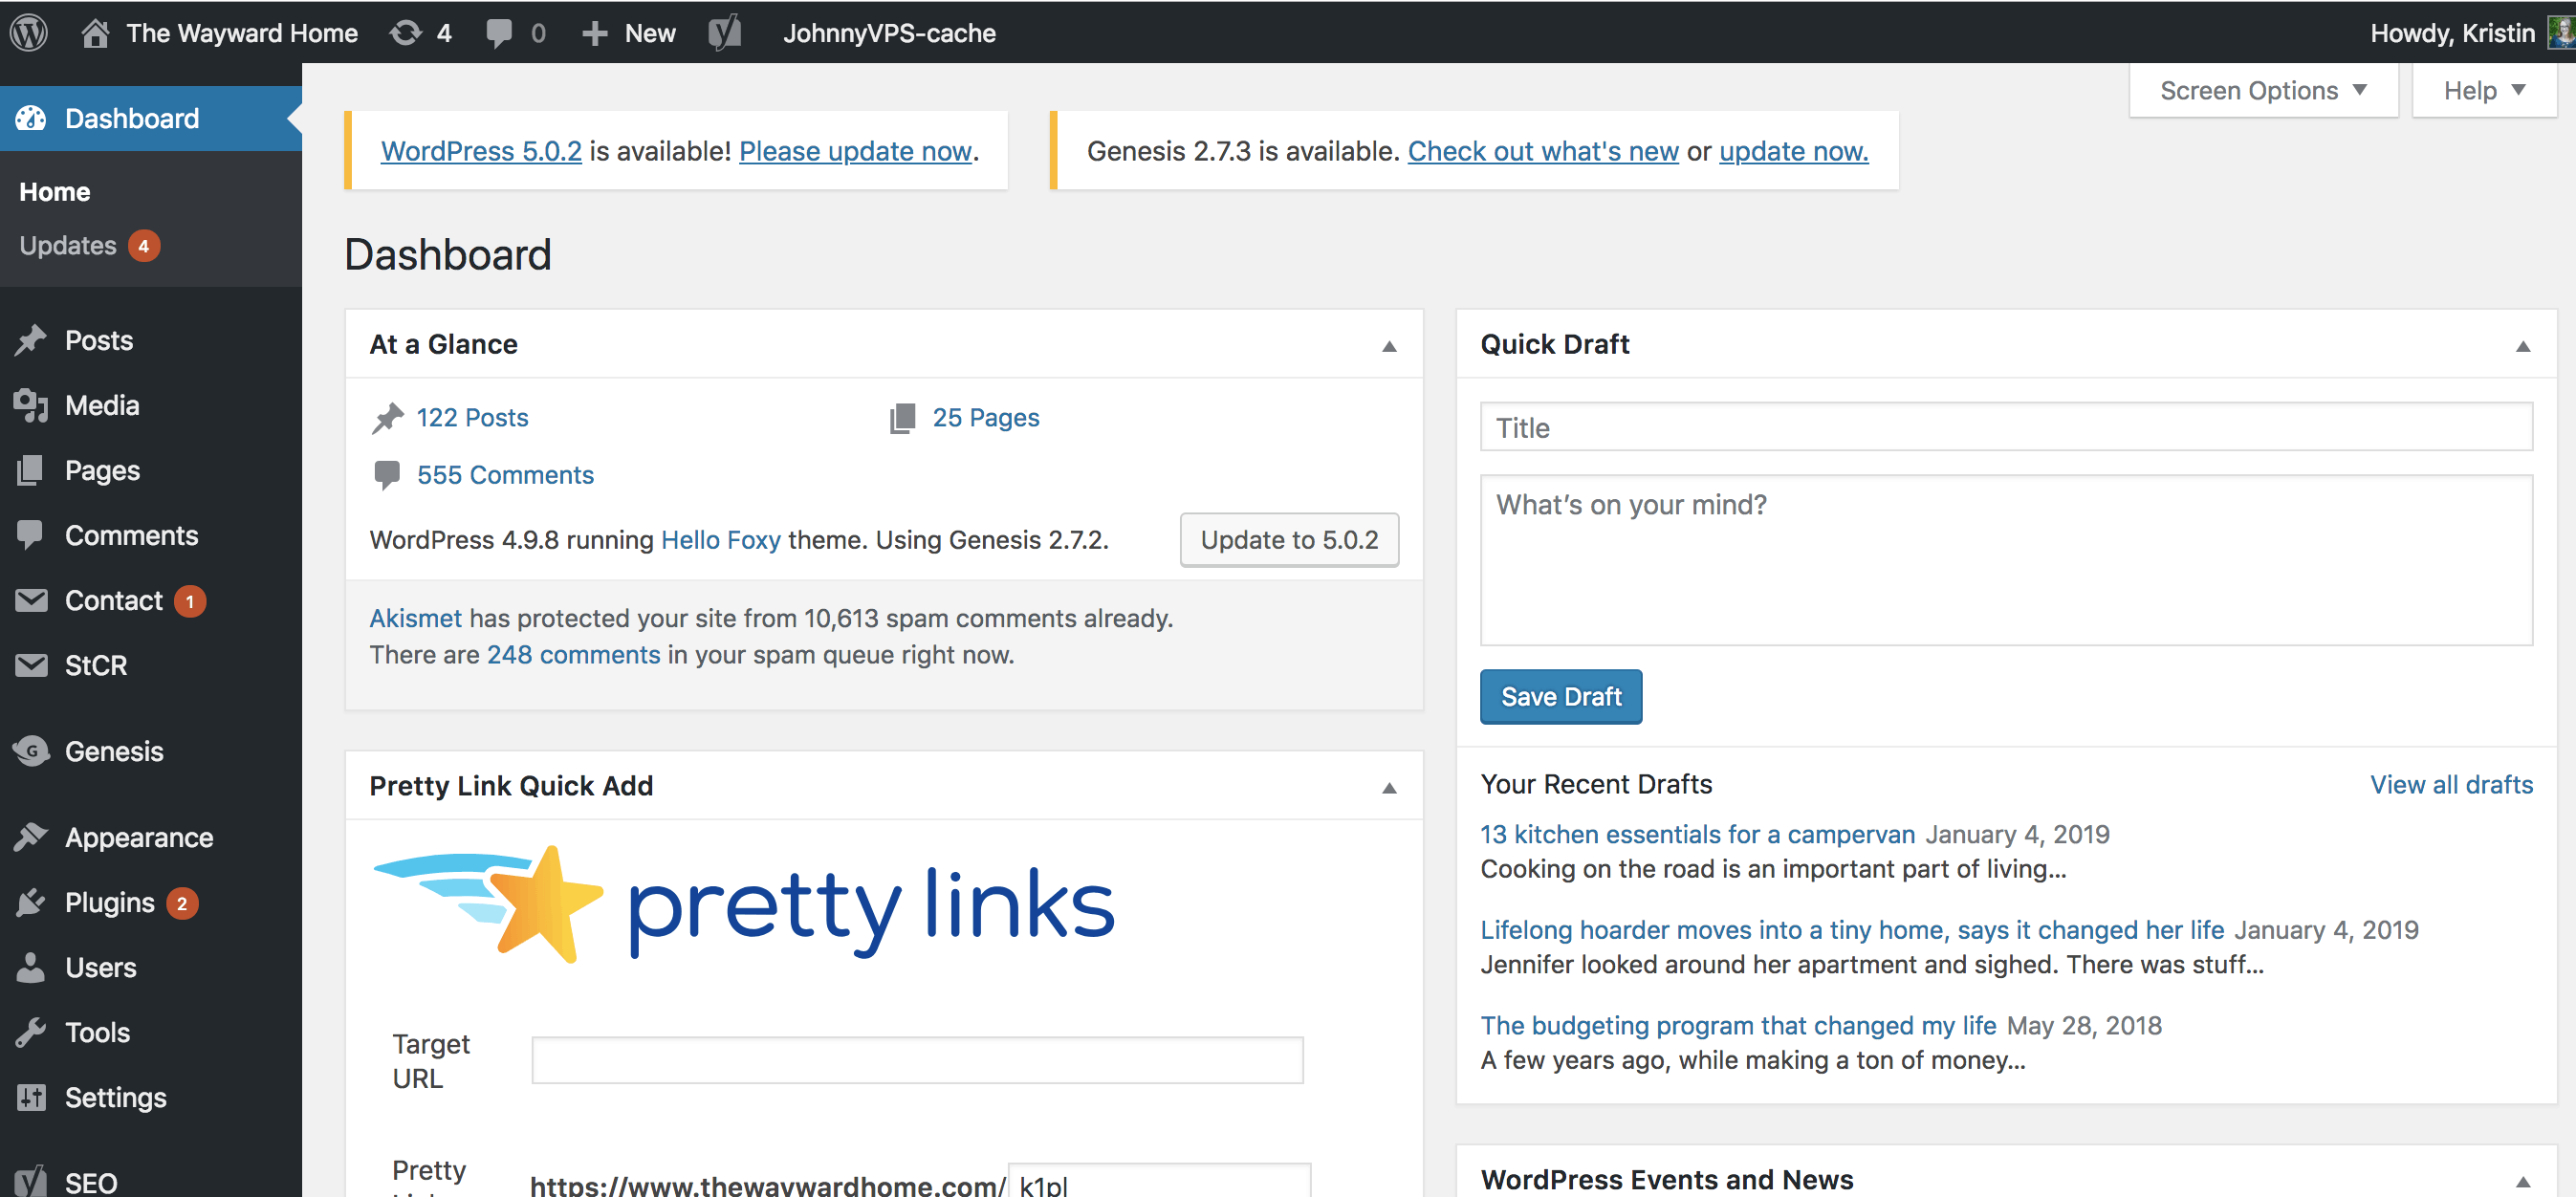Click the Tools wrench icon
Viewport: 2576px width, 1197px height.
click(x=31, y=1032)
